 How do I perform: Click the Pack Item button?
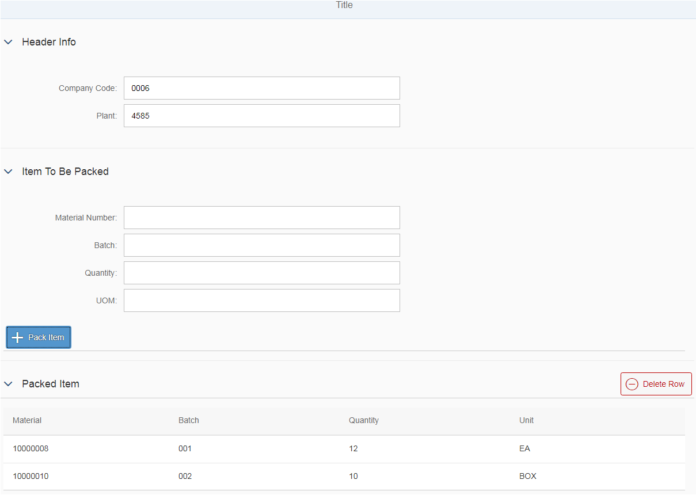tap(39, 337)
